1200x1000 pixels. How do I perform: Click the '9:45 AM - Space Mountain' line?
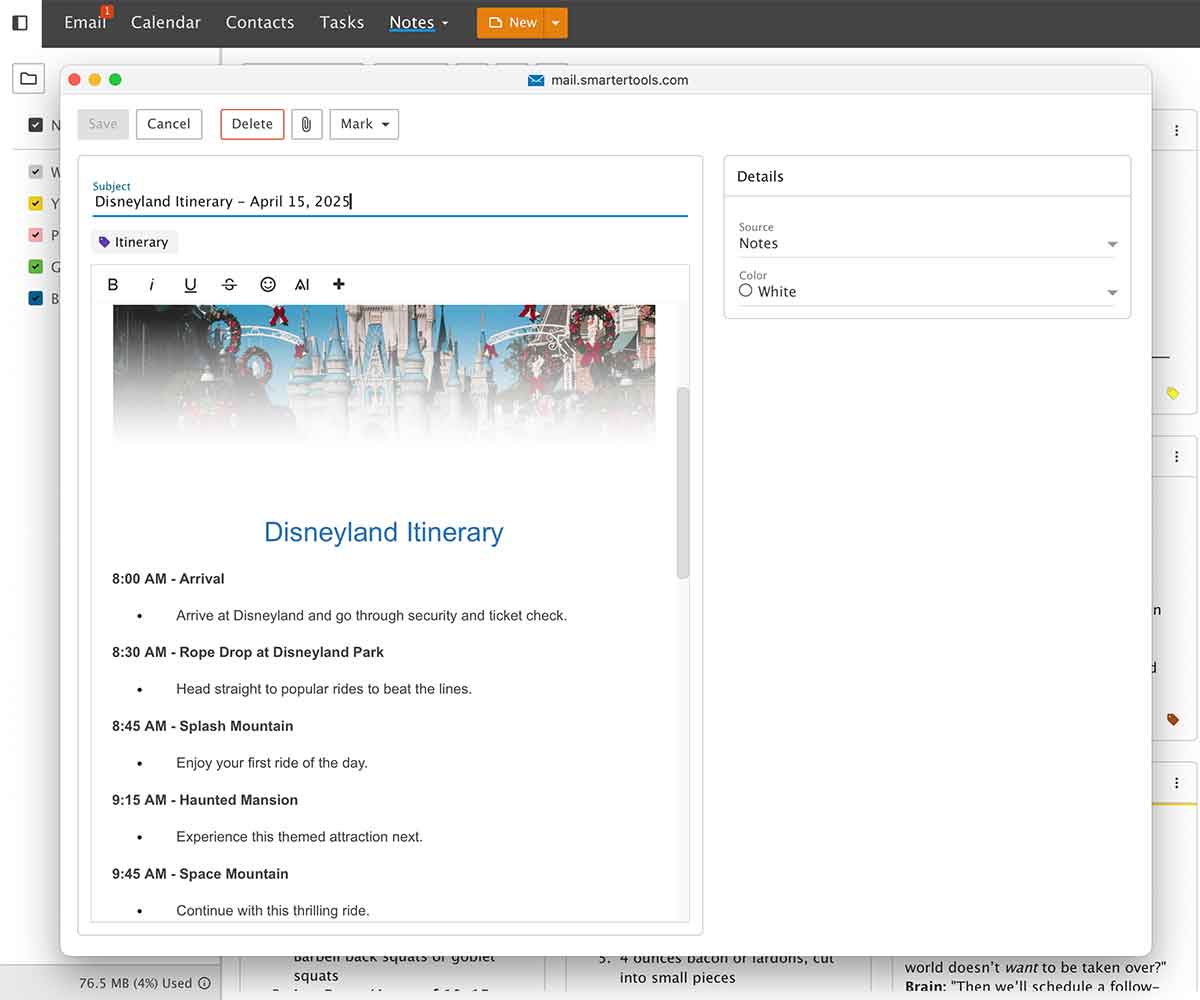click(200, 874)
